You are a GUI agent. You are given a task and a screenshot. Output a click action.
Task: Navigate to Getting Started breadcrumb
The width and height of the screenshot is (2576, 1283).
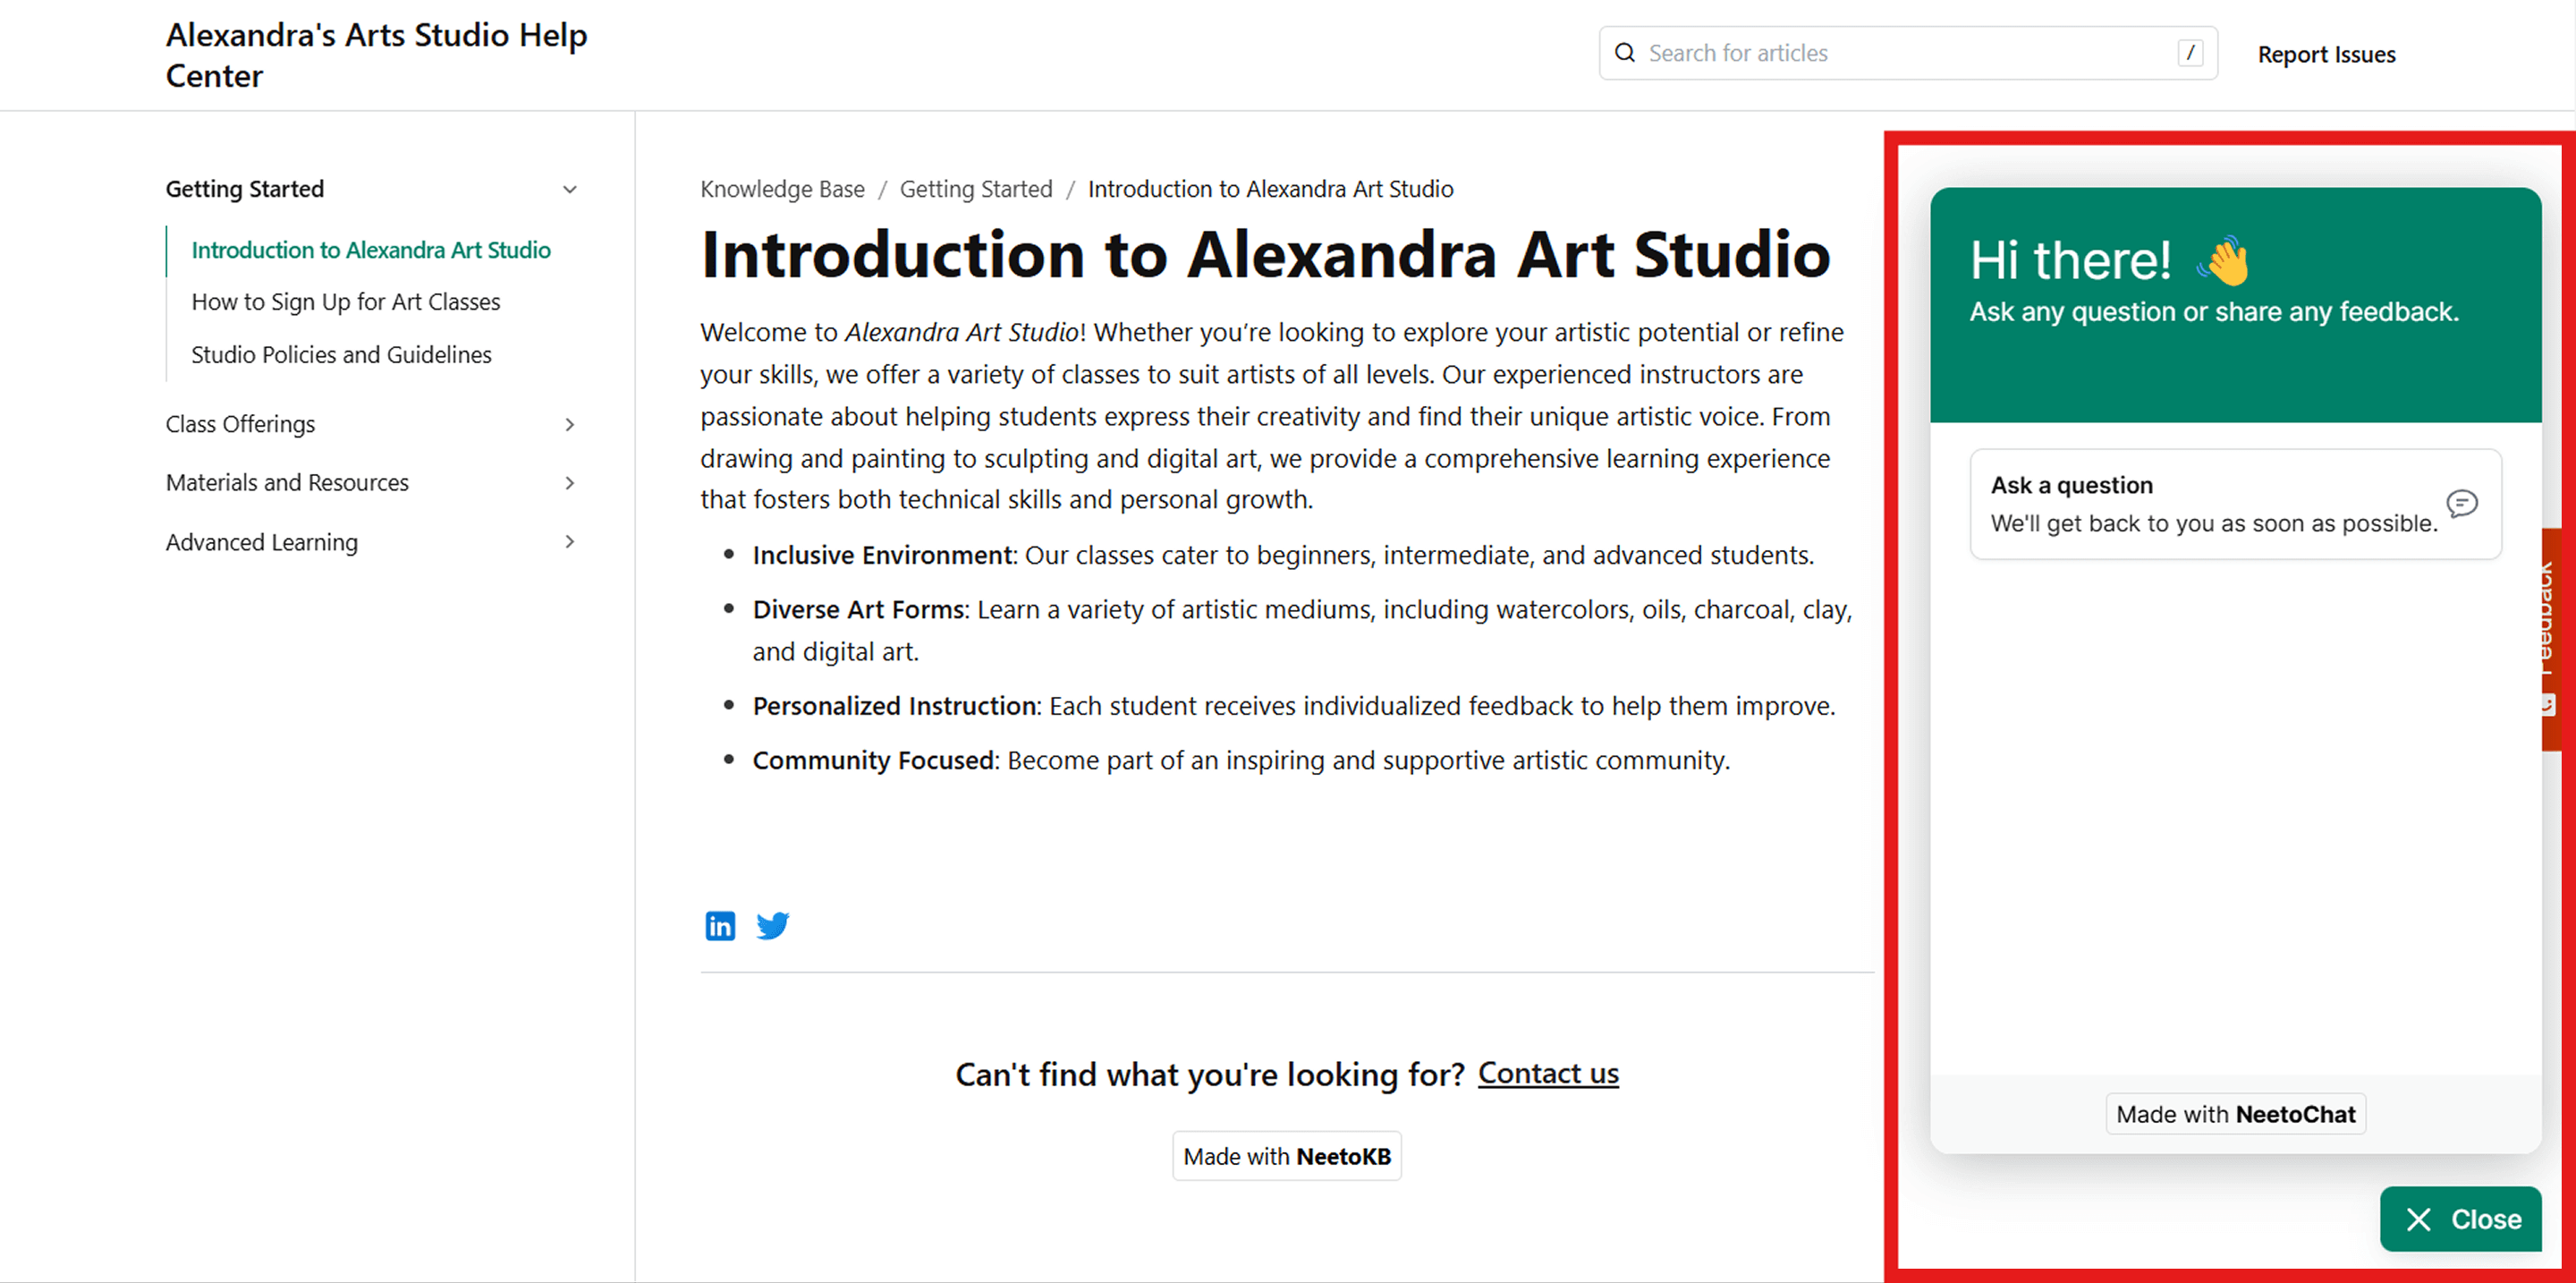tap(975, 189)
